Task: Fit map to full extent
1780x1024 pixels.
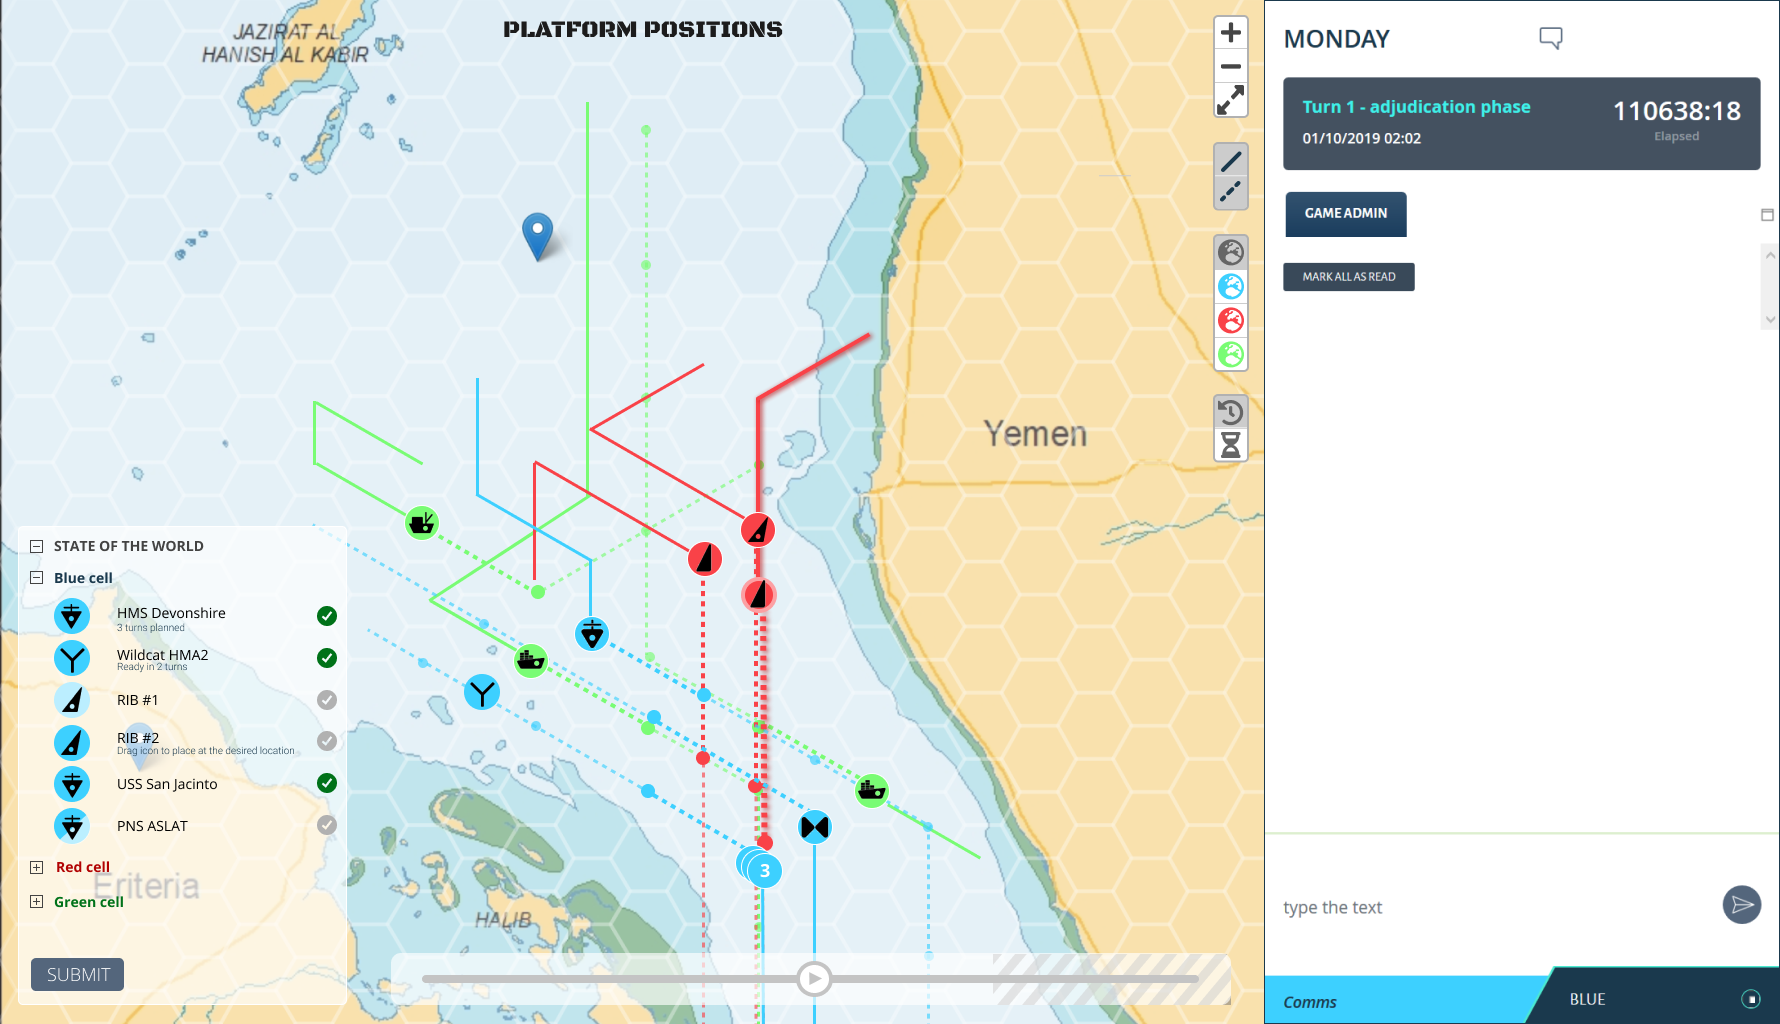Action: pos(1231,100)
